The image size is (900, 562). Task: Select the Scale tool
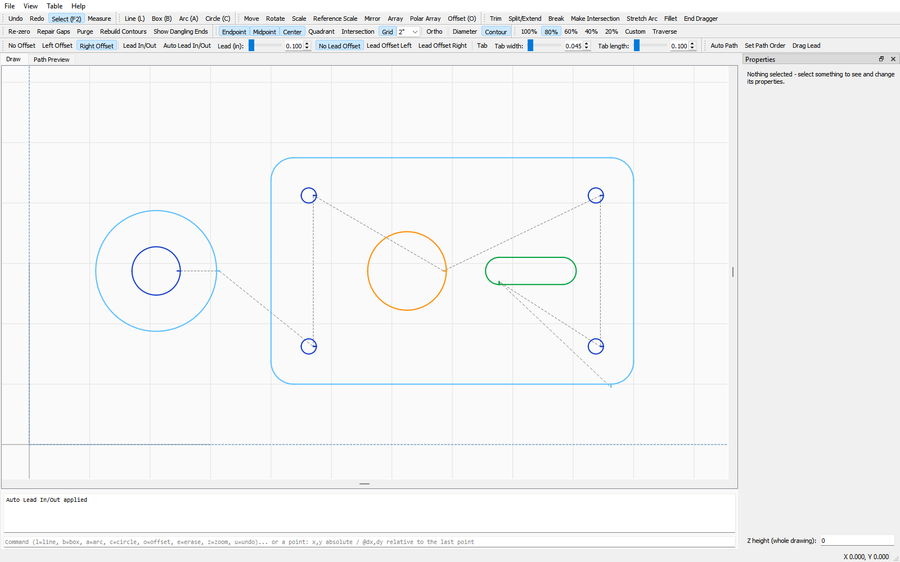[x=298, y=18]
